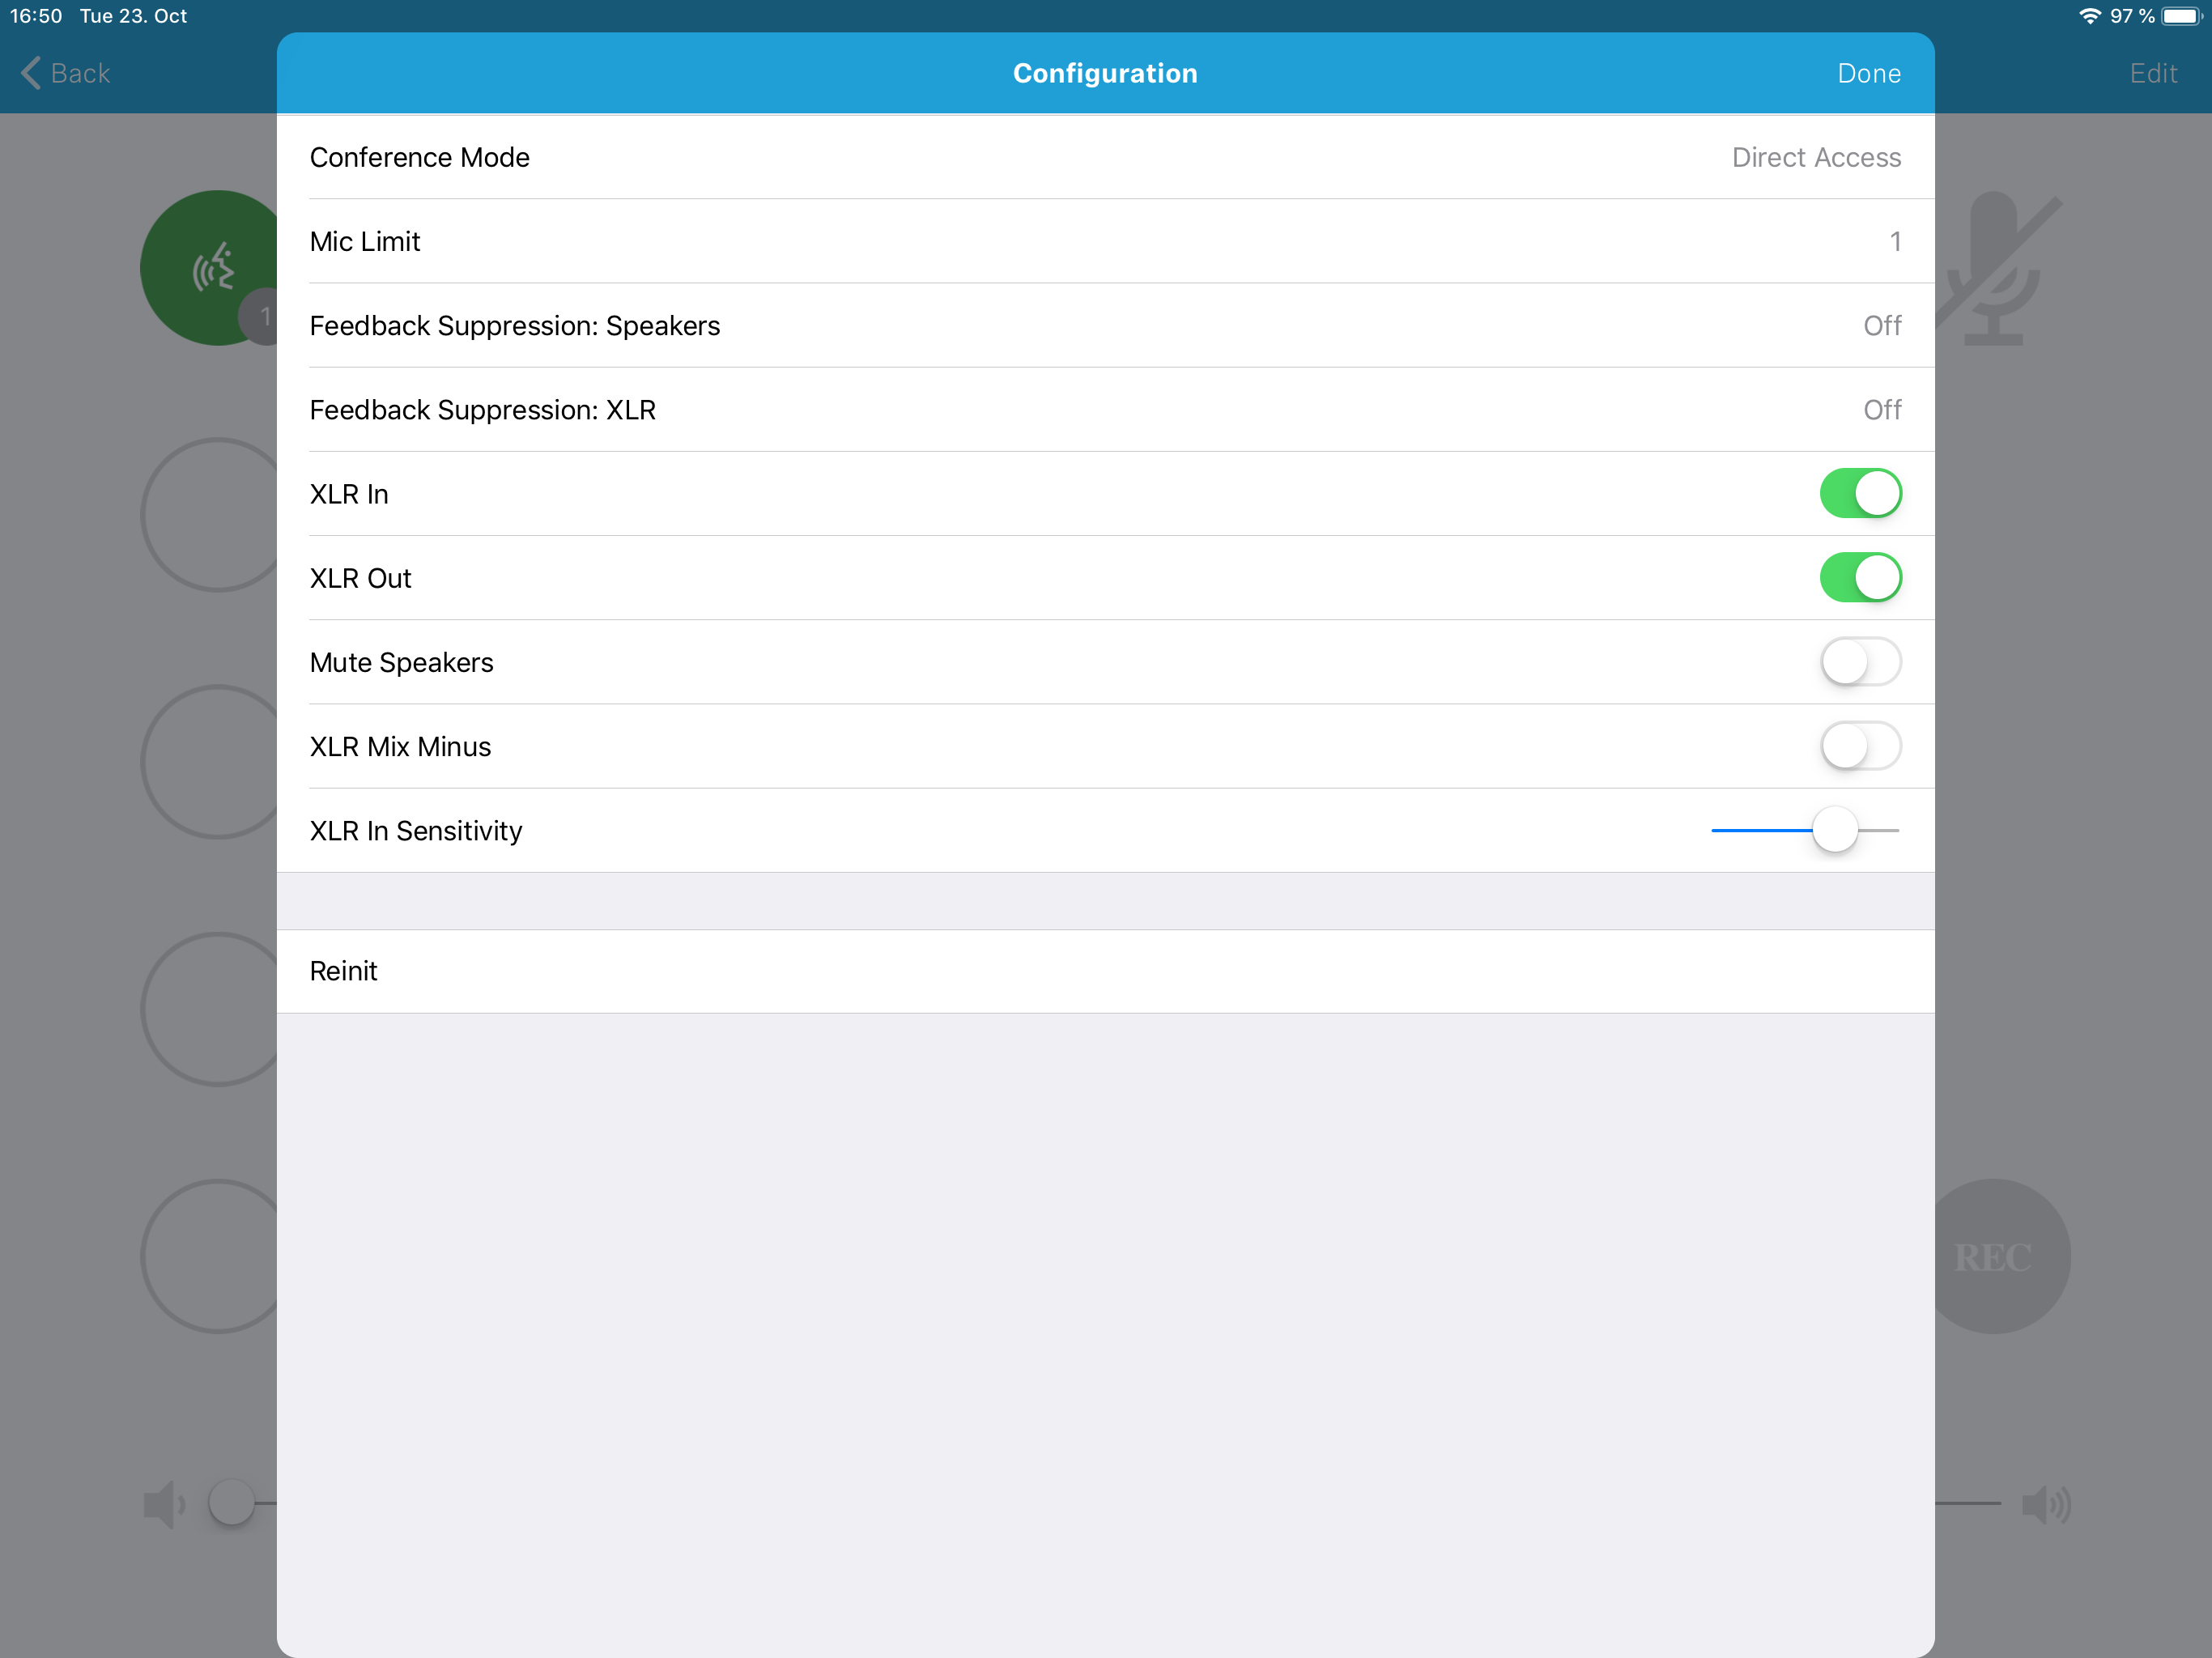Turn on XLR Mix Minus
The image size is (2212, 1658).
[x=1860, y=746]
